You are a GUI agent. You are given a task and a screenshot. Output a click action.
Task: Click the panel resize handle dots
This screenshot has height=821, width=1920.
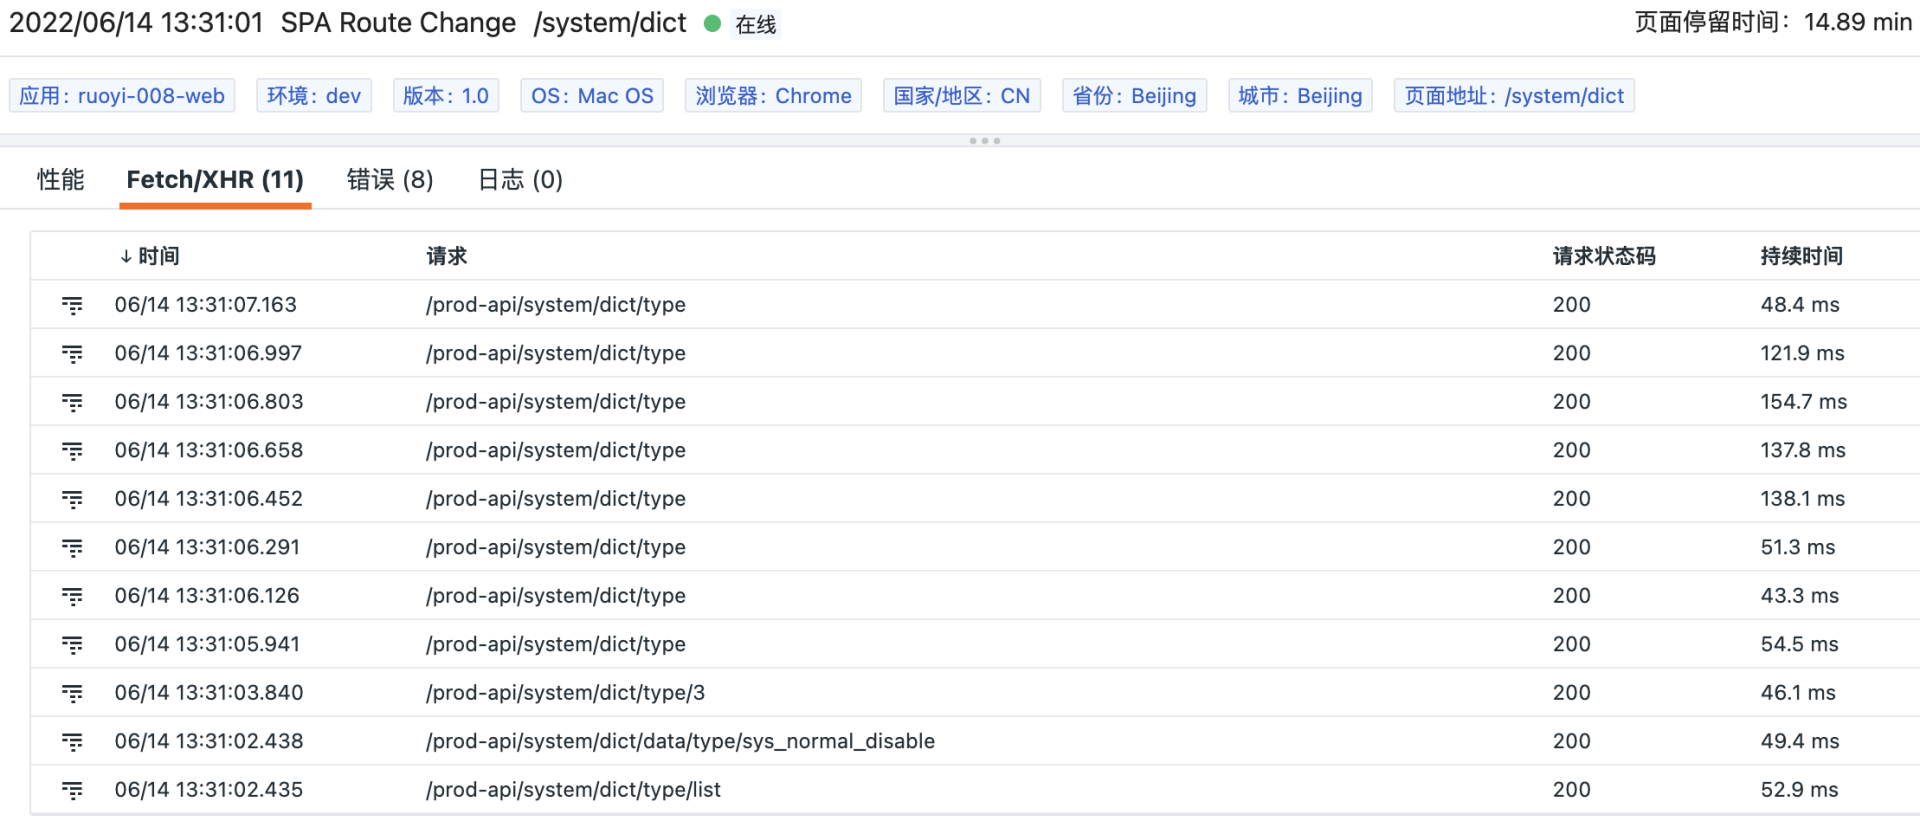point(985,141)
